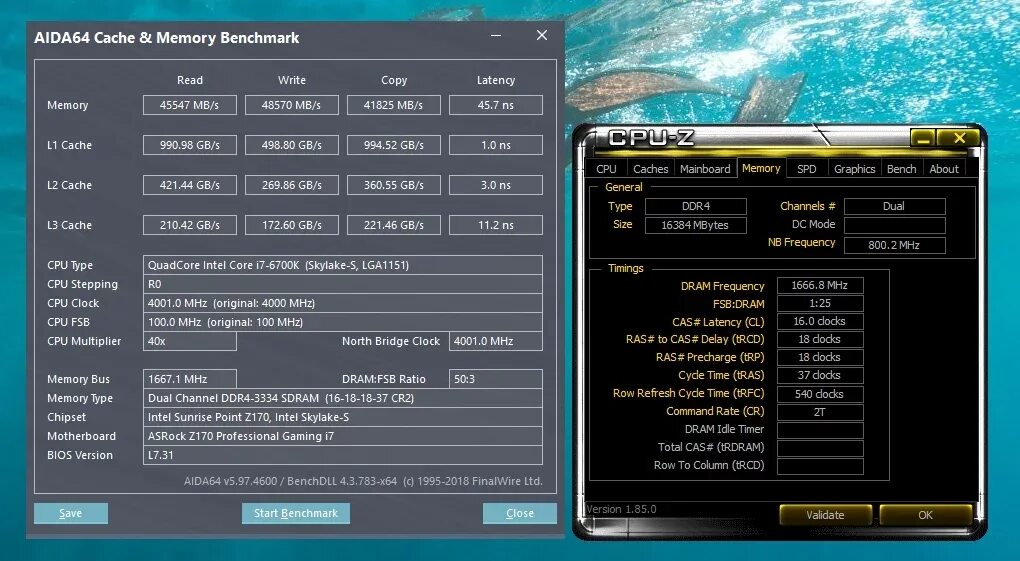Click the L1 Cache latency 1.0 ns
This screenshot has height=561, width=1020.
click(x=496, y=145)
